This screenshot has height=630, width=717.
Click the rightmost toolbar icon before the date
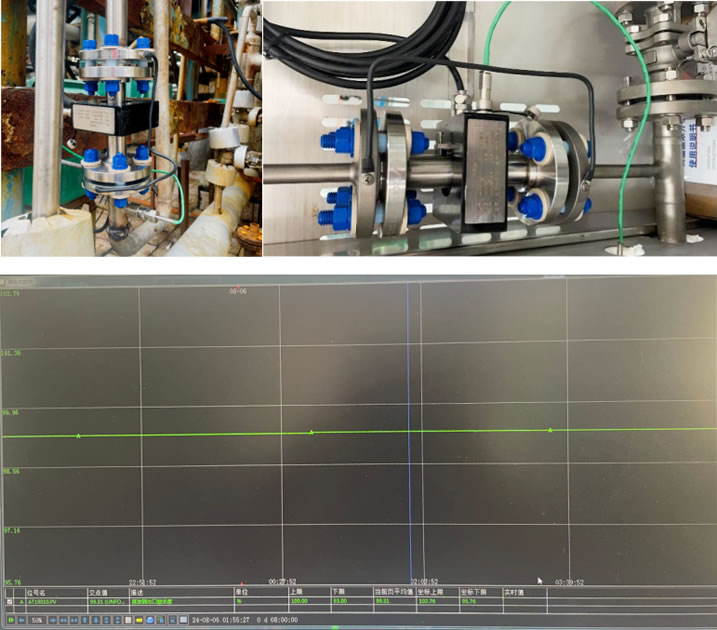coord(183,620)
